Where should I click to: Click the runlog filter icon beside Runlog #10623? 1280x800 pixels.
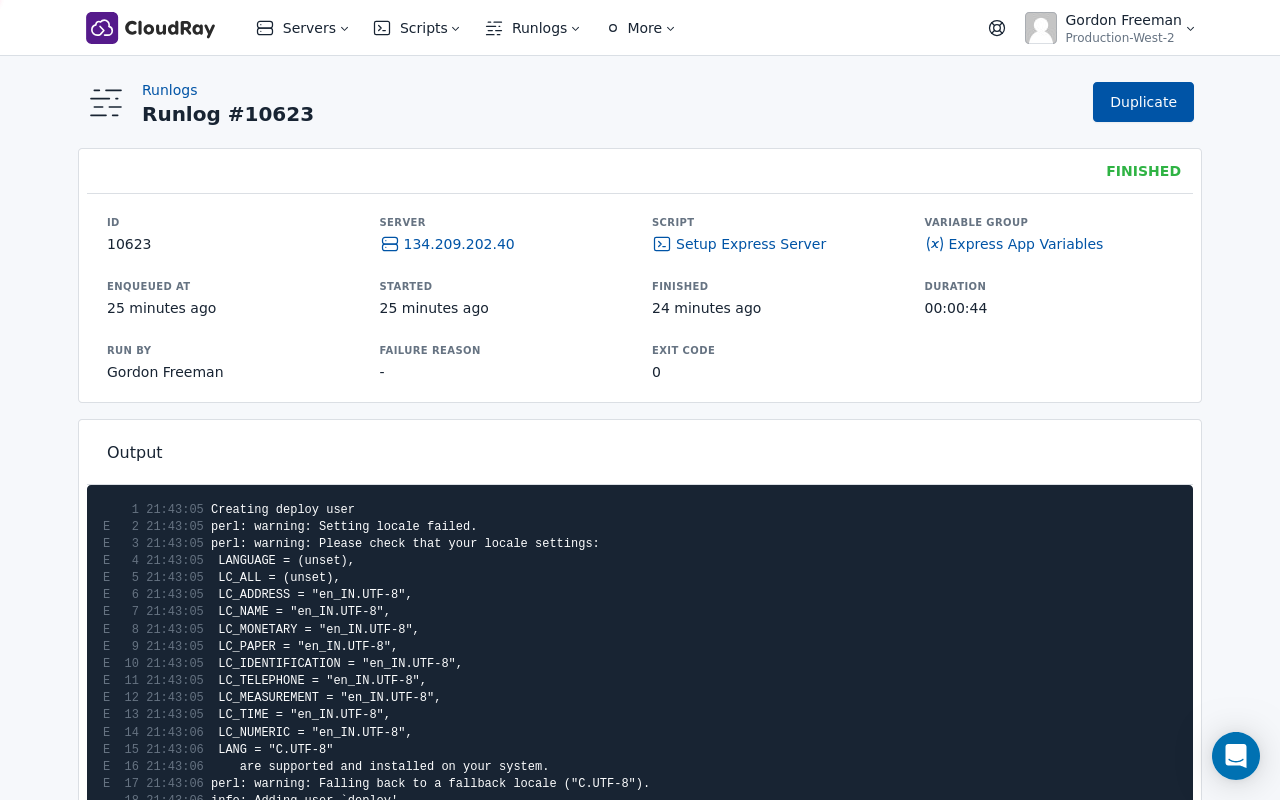pos(105,103)
